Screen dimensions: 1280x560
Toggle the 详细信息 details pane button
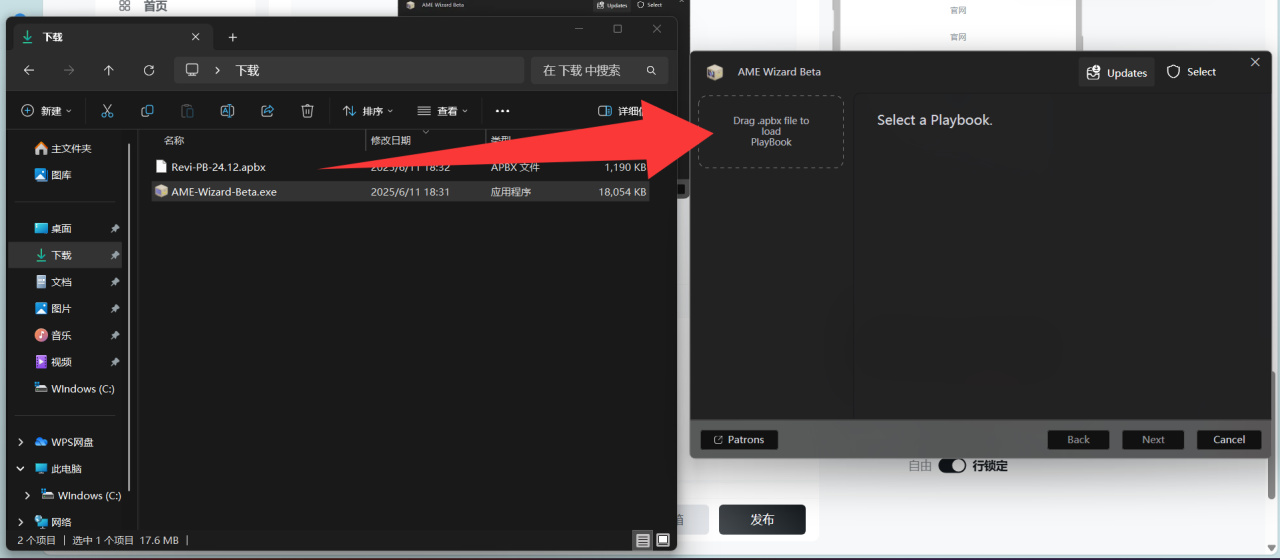pyautogui.click(x=620, y=111)
